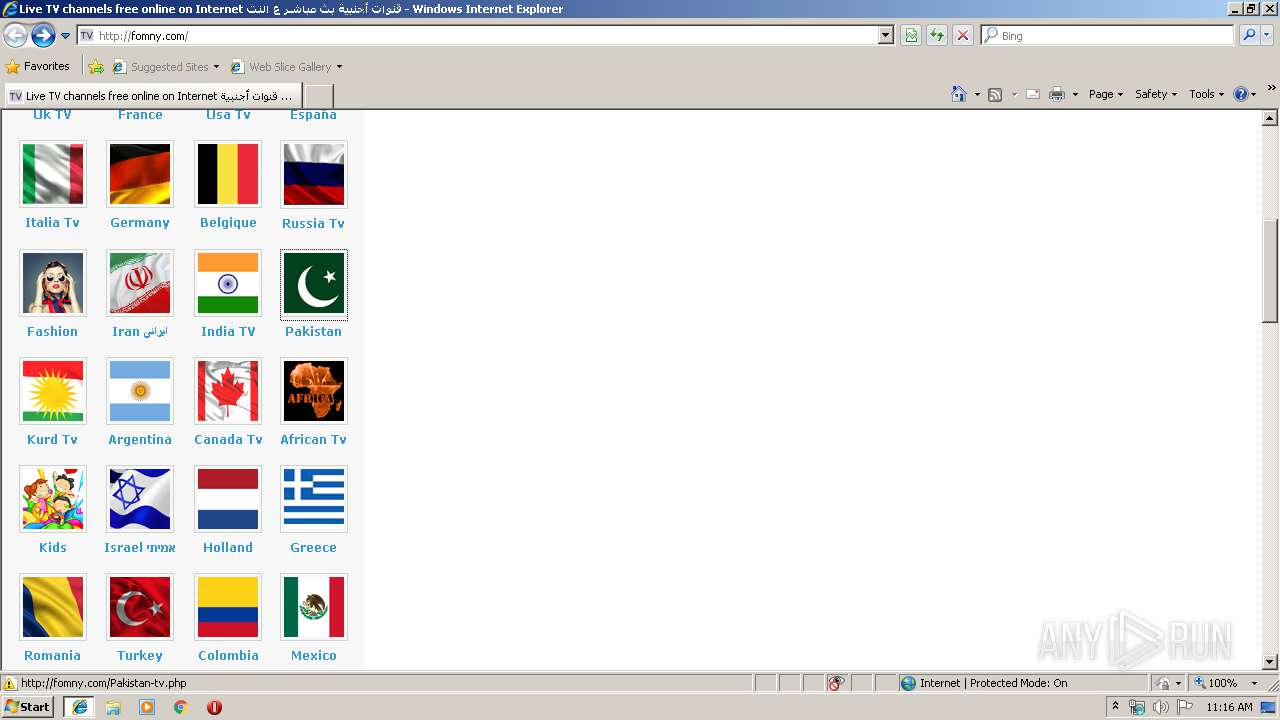1280x720 pixels.
Task: Open the Windows Start button
Action: 28,707
